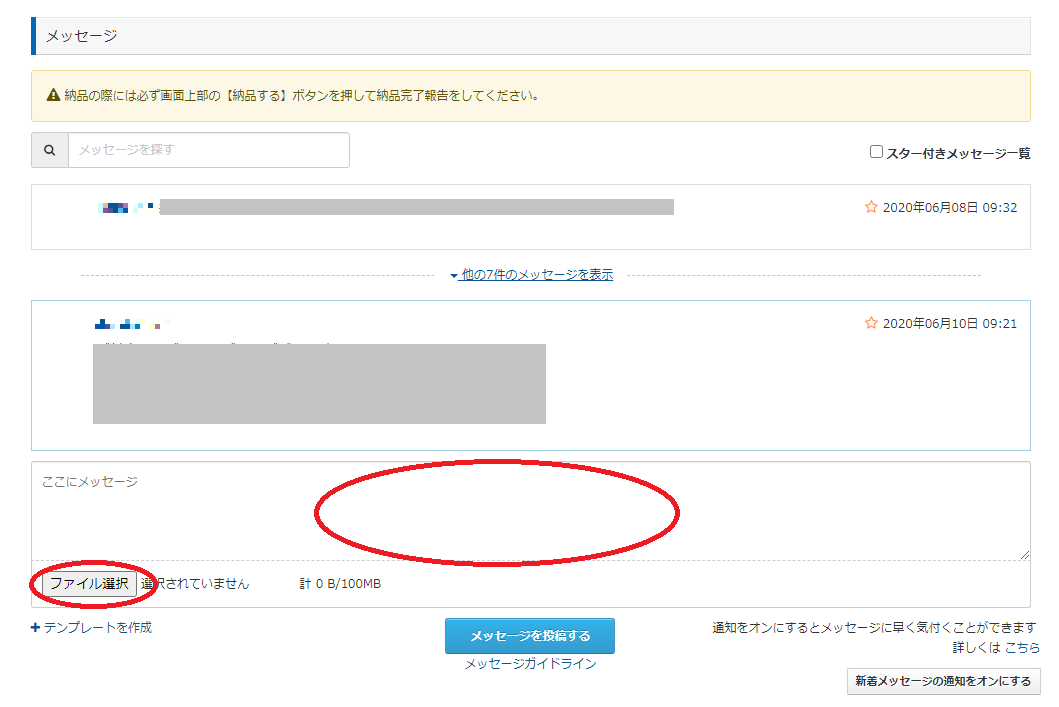The width and height of the screenshot is (1059, 707).
Task: Toggle the スター付きメッセージ一覧 checkbox
Action: pyautogui.click(x=876, y=152)
